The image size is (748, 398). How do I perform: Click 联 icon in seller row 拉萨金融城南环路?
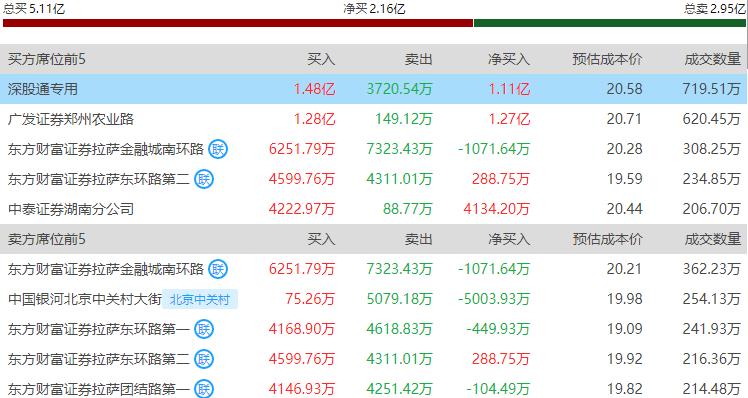218,269
